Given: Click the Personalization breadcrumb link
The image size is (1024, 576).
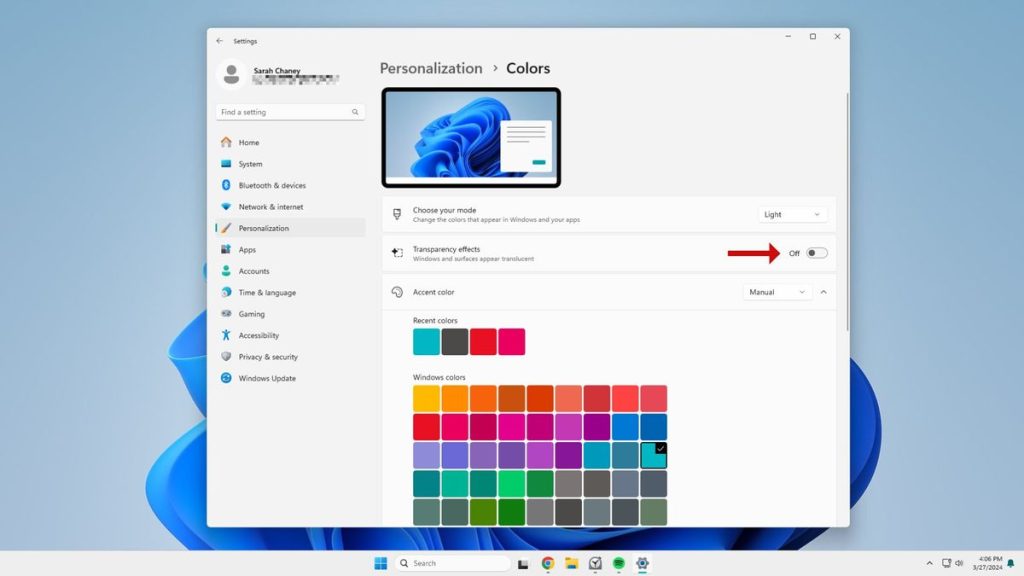Looking at the screenshot, I should coord(431,68).
